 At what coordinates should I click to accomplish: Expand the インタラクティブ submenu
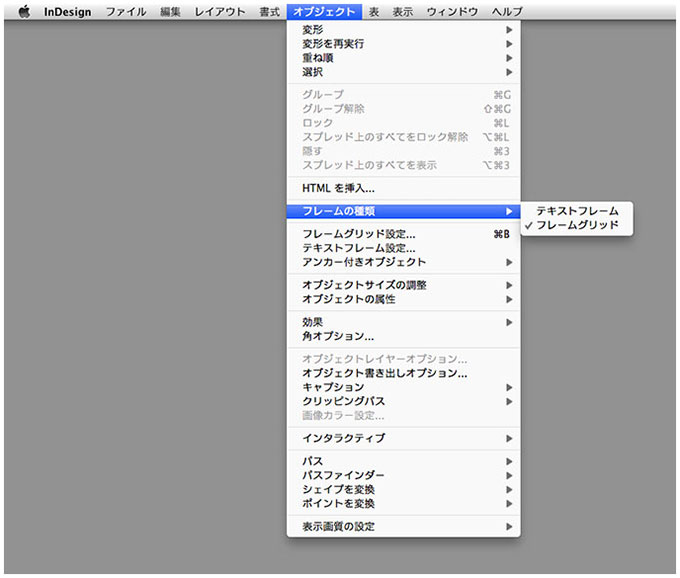coord(403,438)
